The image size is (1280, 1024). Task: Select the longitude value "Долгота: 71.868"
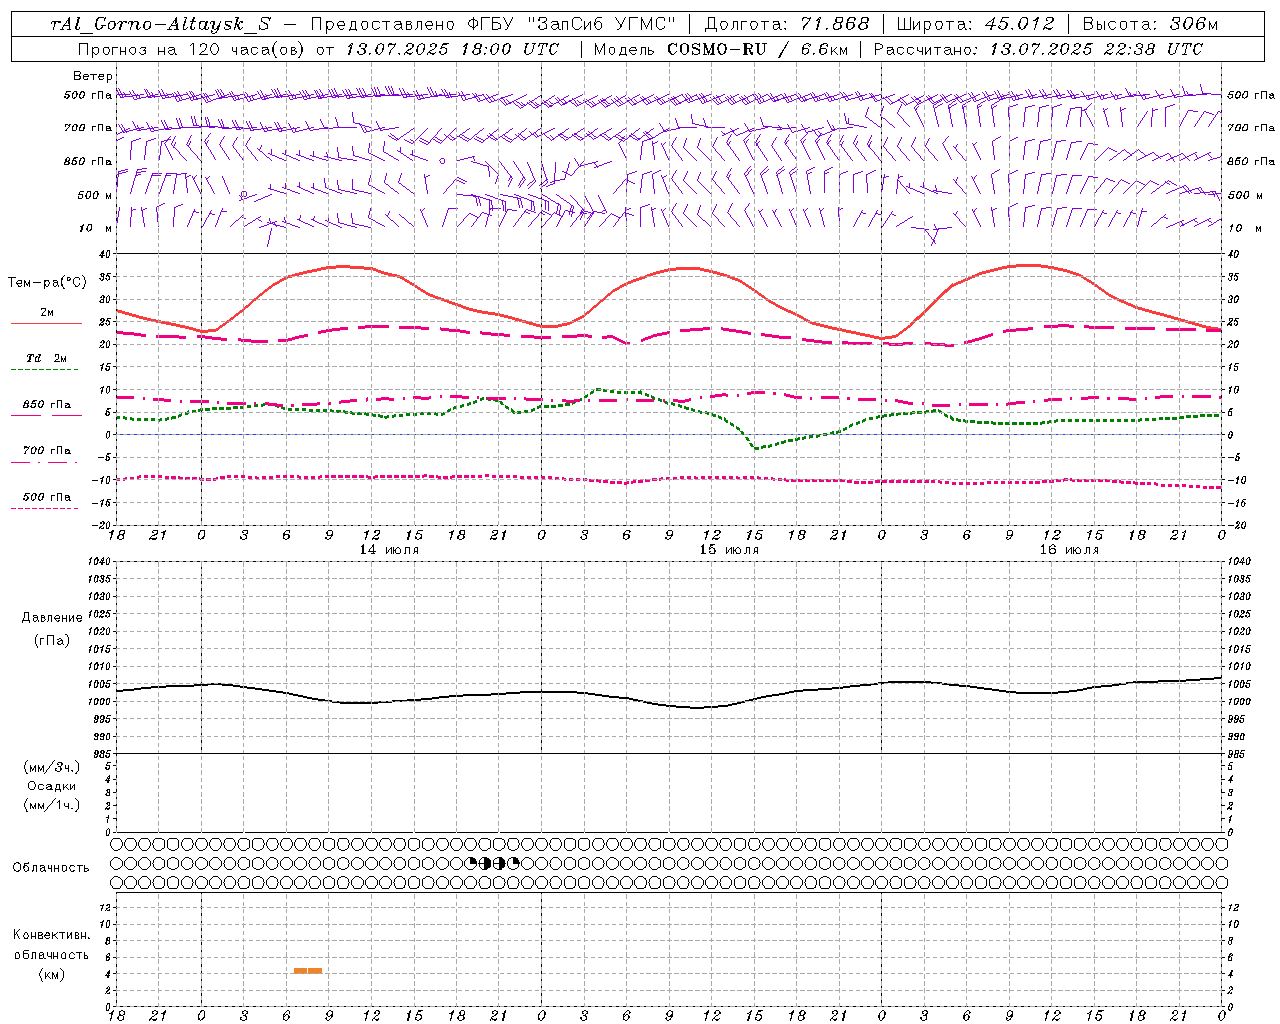(x=788, y=25)
